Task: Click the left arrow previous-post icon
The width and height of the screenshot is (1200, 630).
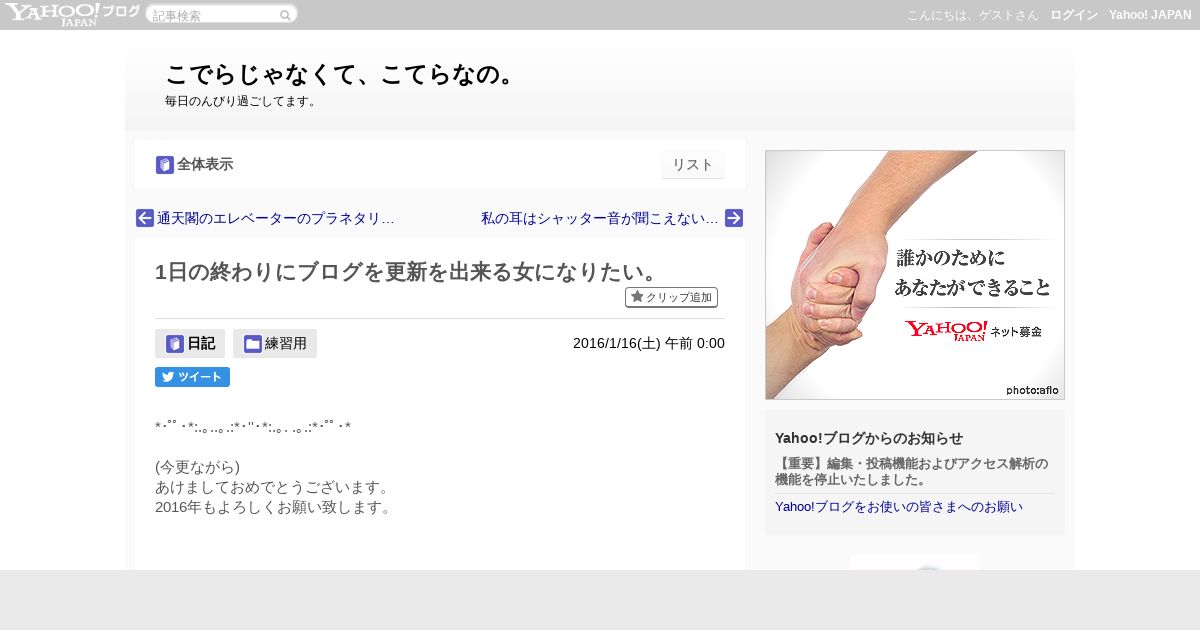Action: click(145, 218)
